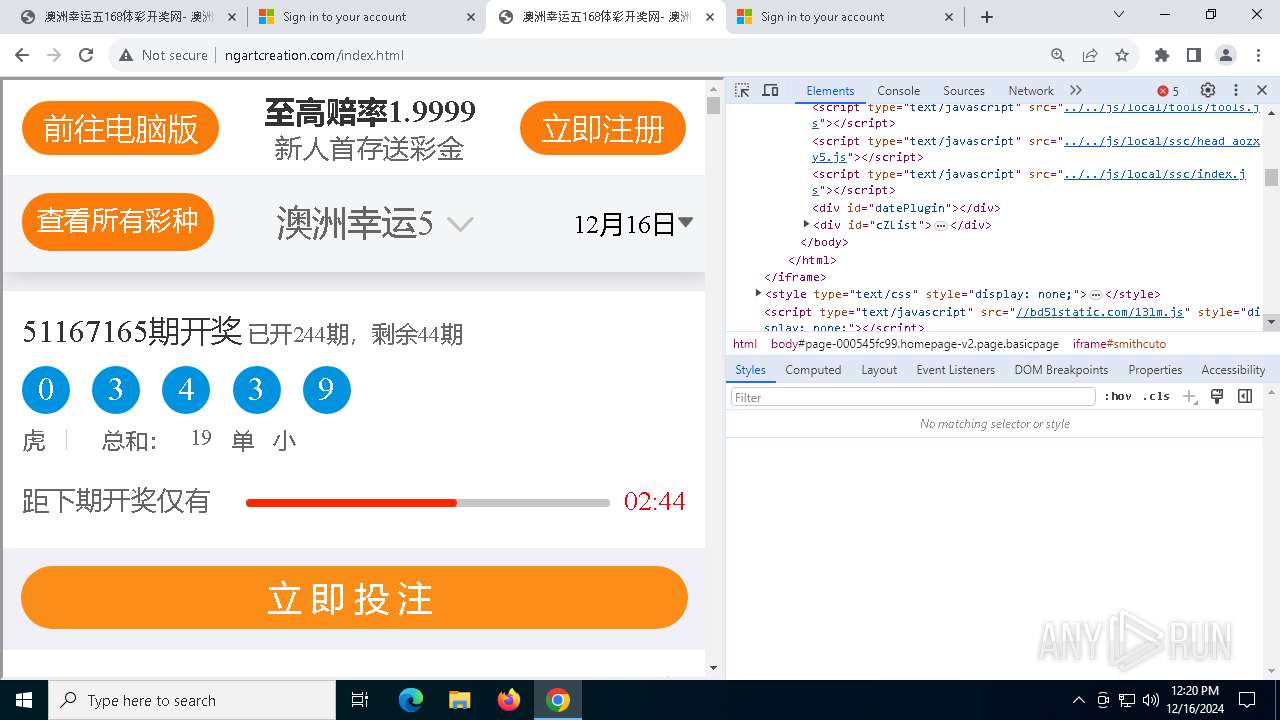Switch to the Elements tab
The image size is (1280, 720).
[x=830, y=90]
